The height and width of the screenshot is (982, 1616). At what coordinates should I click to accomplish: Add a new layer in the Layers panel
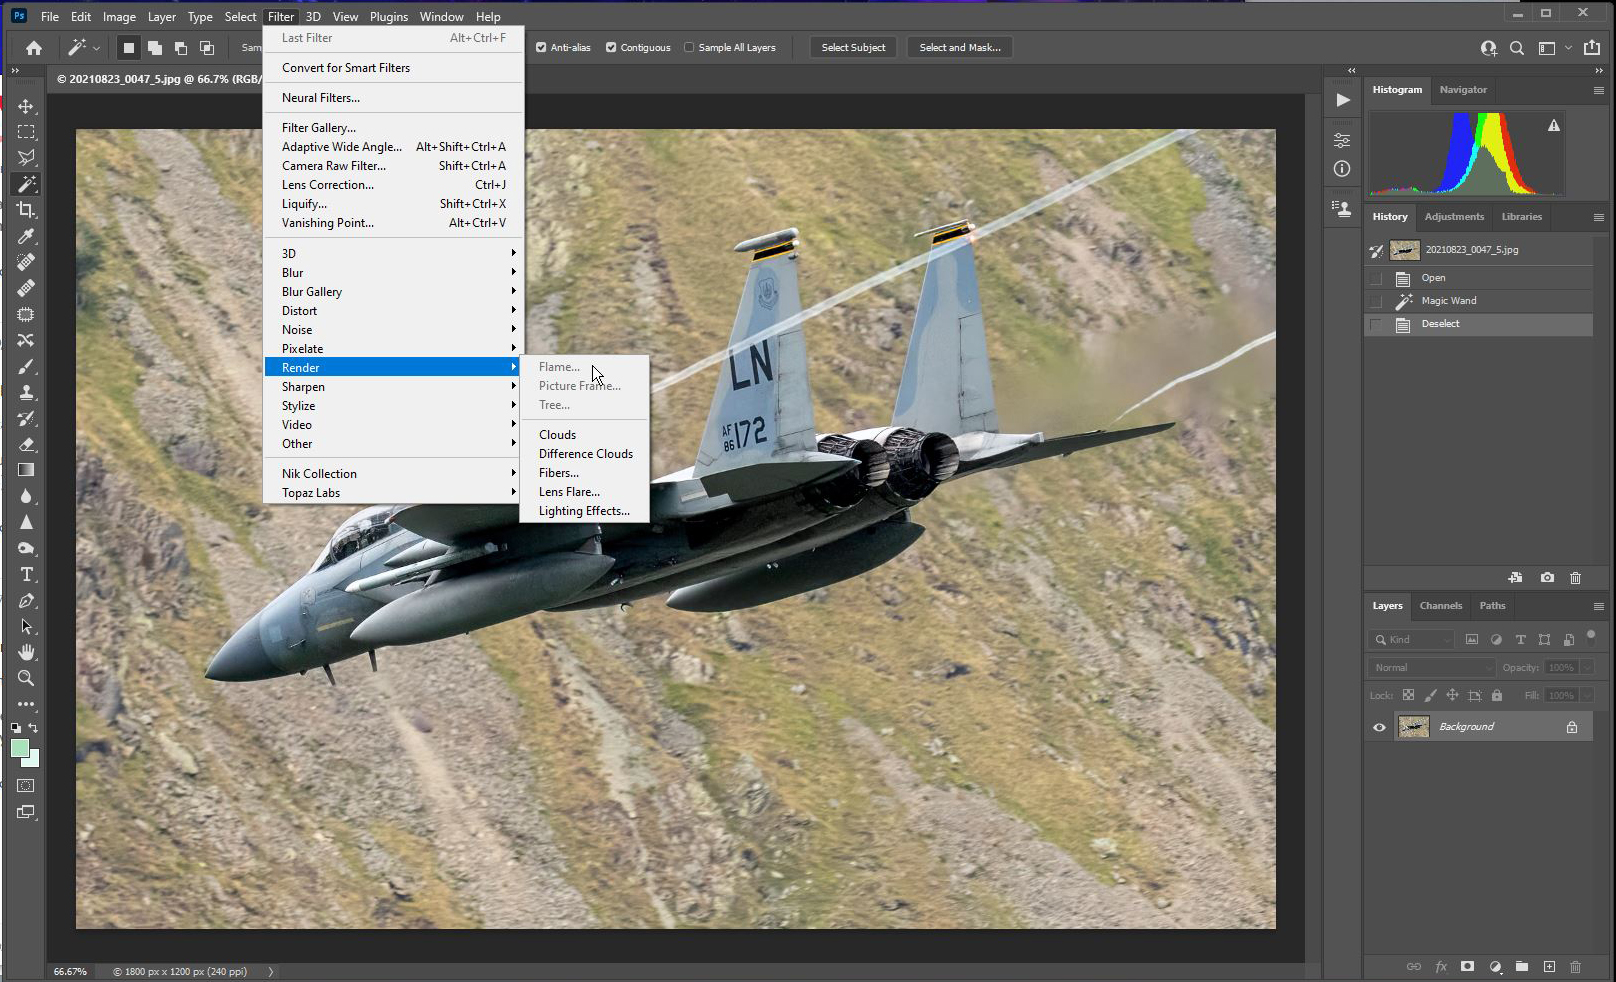point(1549,967)
